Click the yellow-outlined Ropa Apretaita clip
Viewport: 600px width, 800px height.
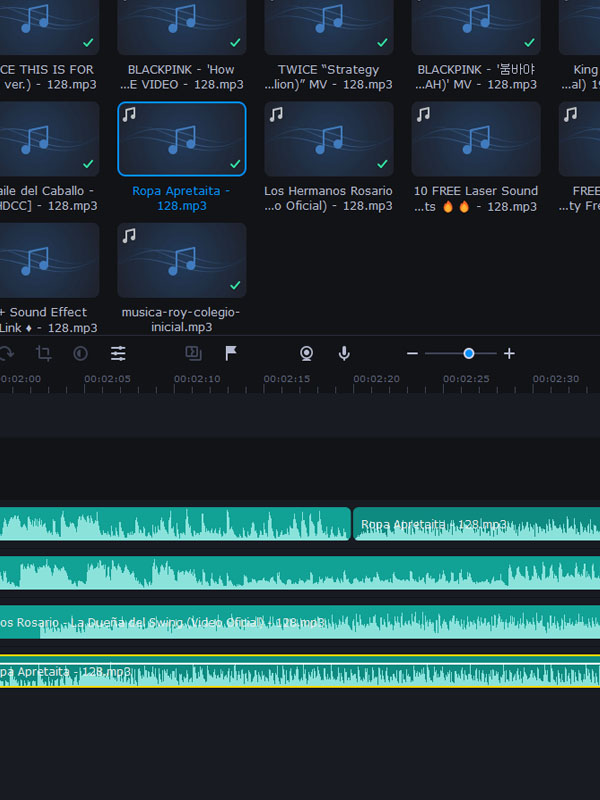(x=300, y=673)
